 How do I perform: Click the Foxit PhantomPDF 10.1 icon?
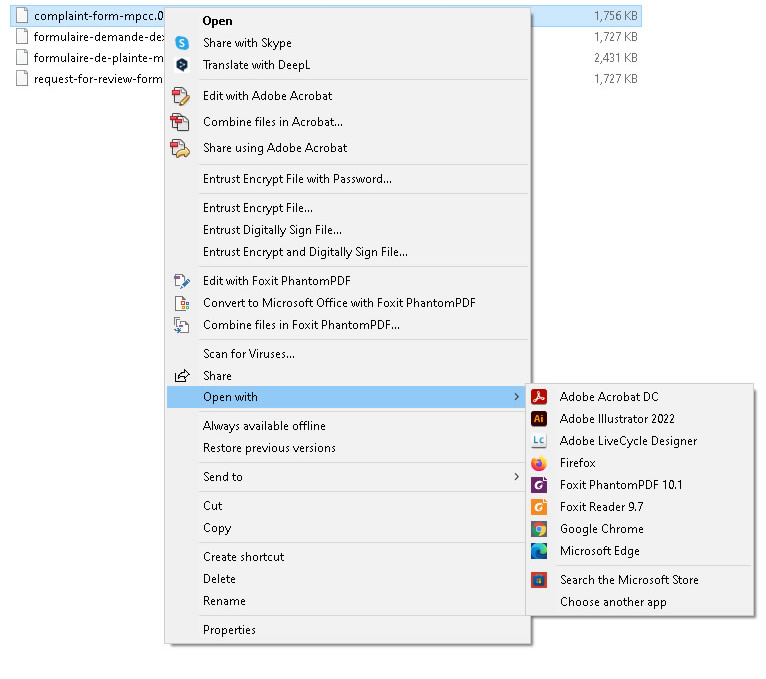pos(539,485)
